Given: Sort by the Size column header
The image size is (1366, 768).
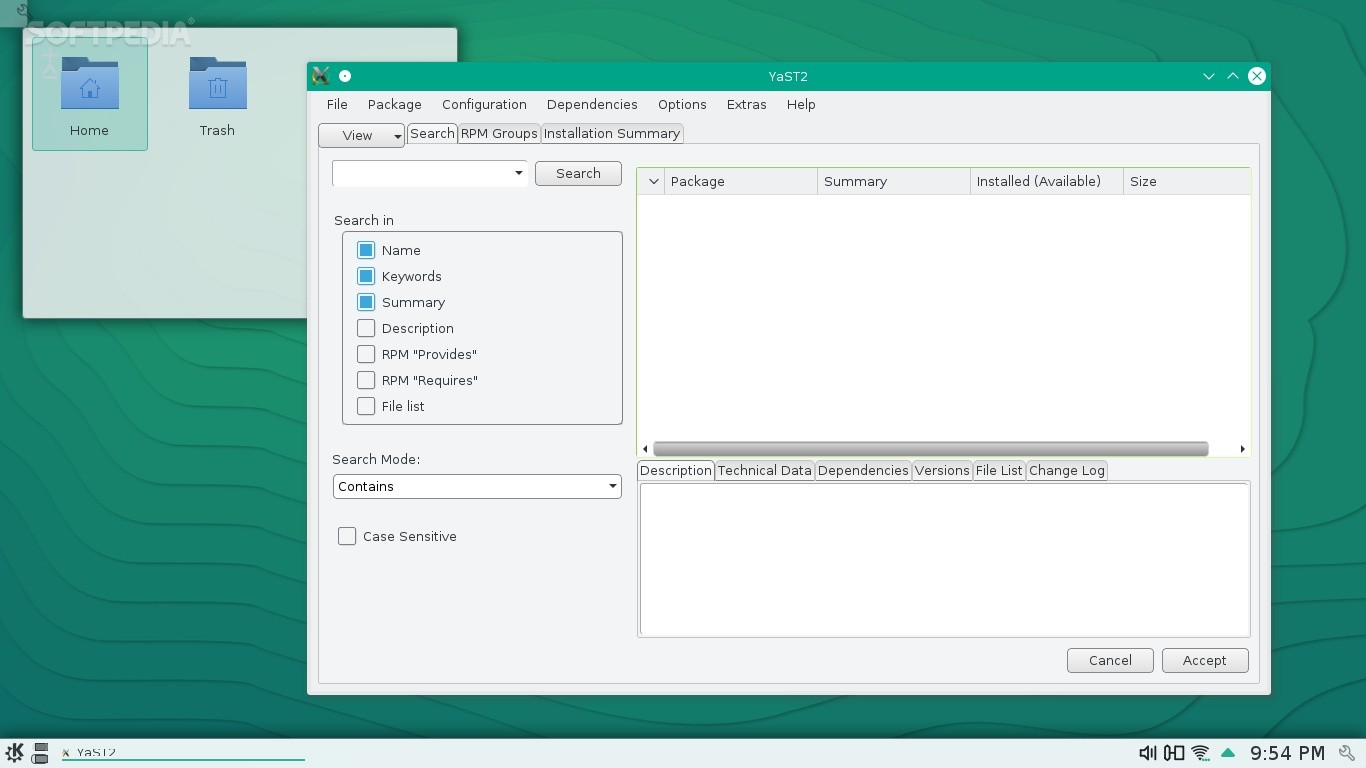Looking at the screenshot, I should point(1186,181).
